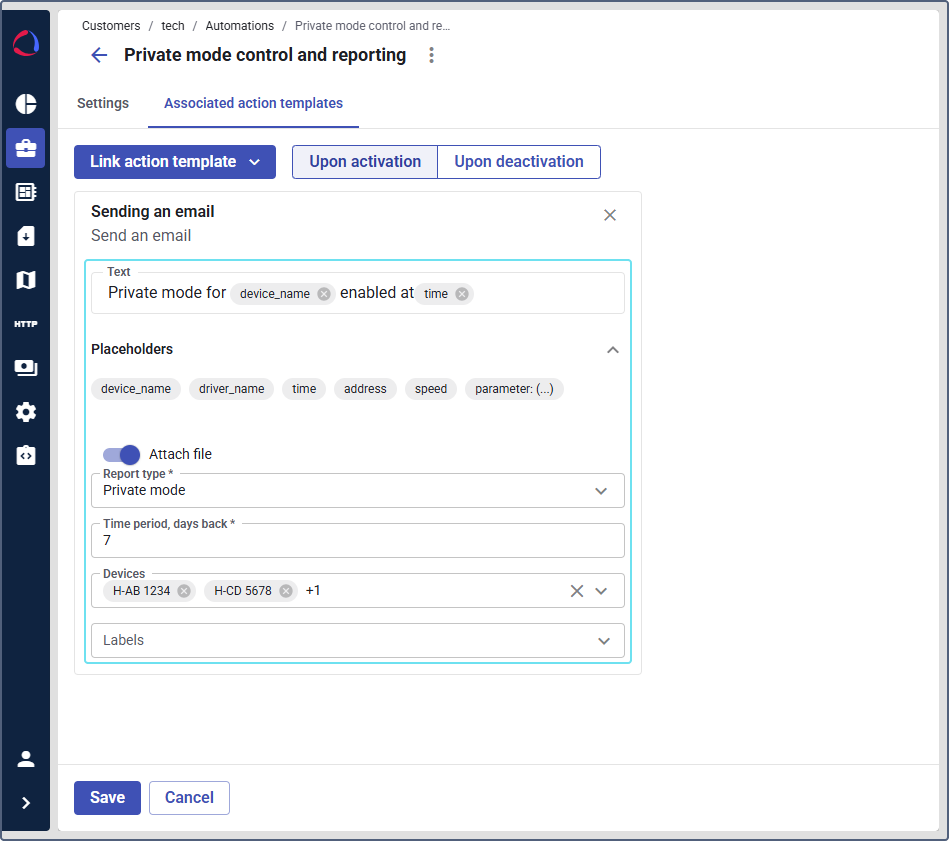949x841 pixels.
Task: Switch to the Settings tab
Action: [x=103, y=103]
